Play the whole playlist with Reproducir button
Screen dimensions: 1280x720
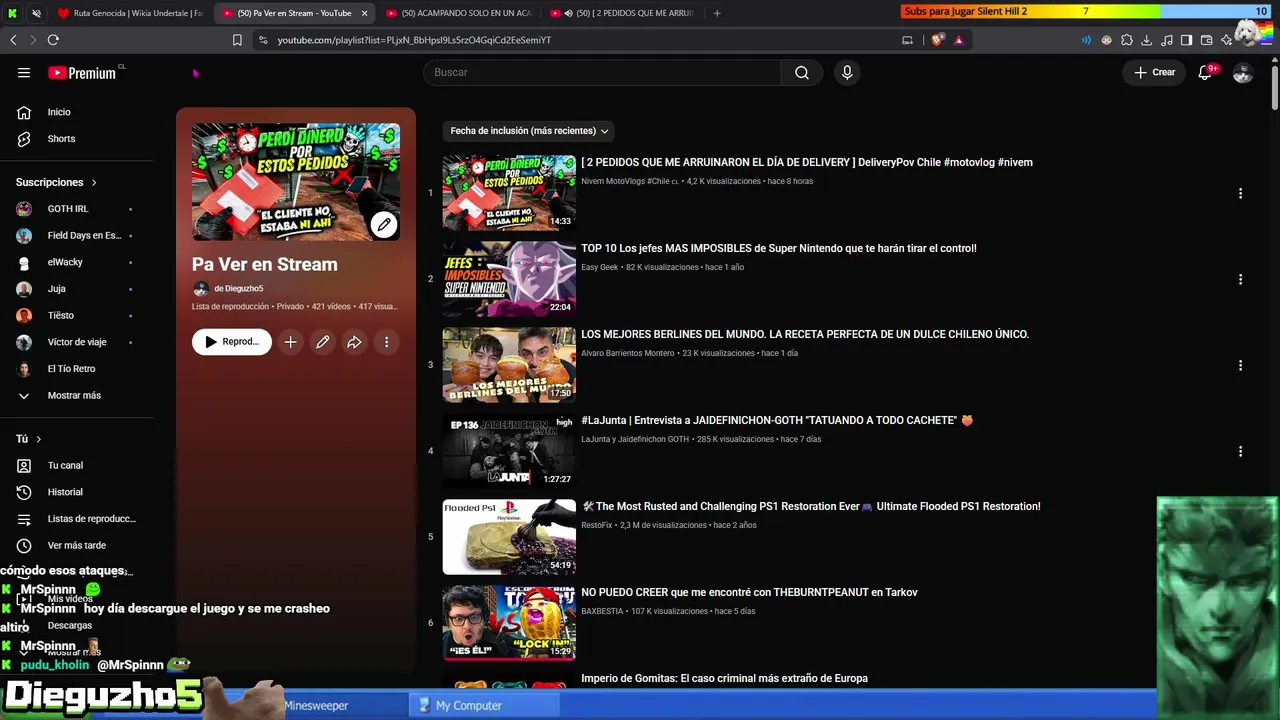tap(232, 342)
